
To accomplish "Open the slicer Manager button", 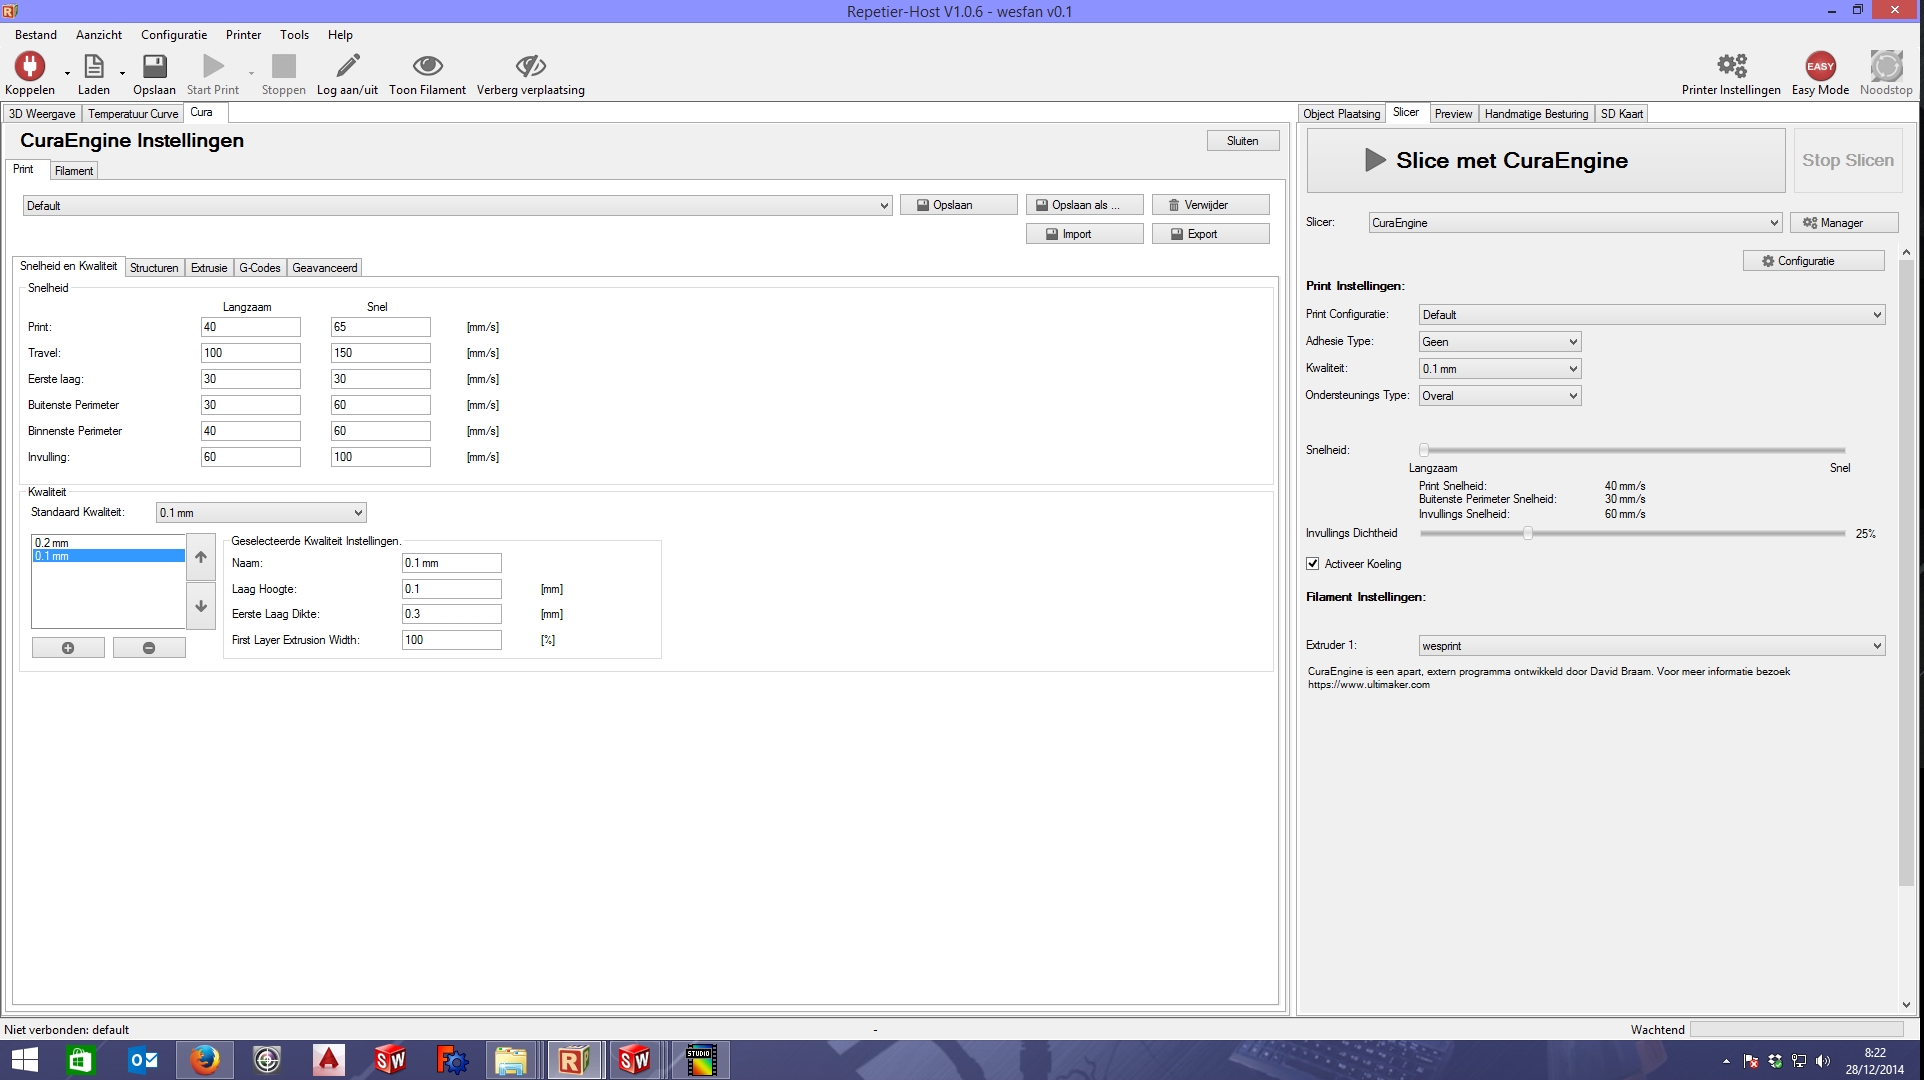I will coord(1844,223).
